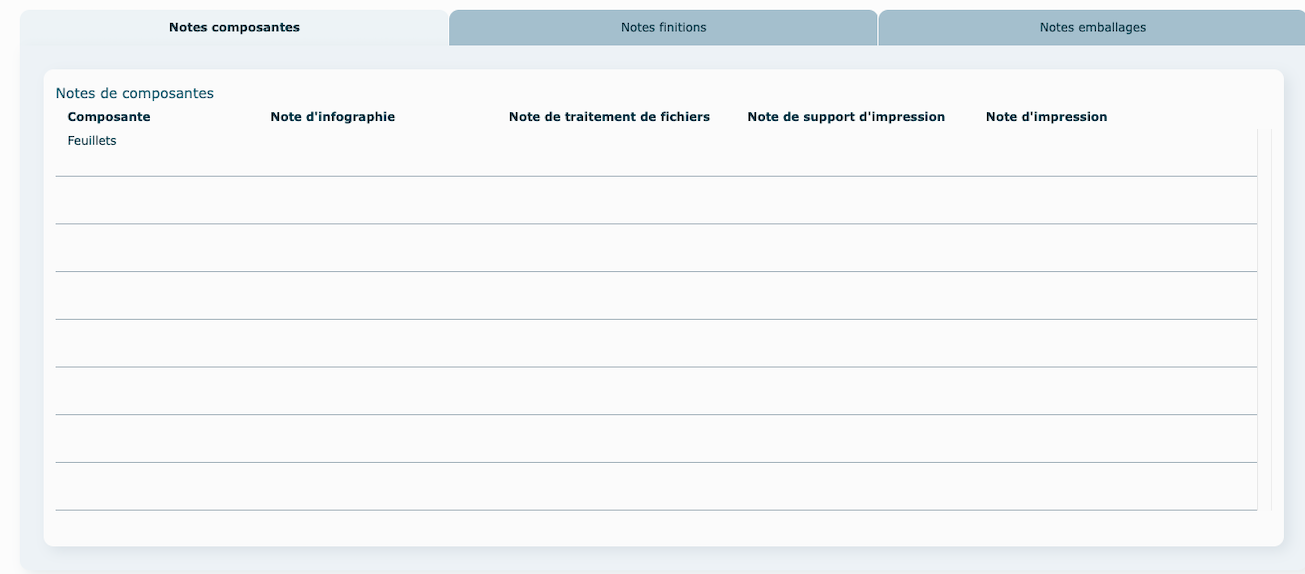Click the Note d'infographie column header
Screen dimensions: 1305x574
tap(332, 117)
